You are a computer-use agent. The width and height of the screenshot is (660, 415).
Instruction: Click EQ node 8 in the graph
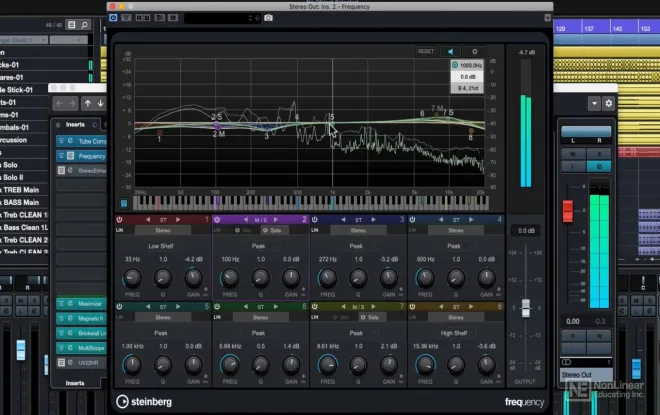click(x=471, y=131)
